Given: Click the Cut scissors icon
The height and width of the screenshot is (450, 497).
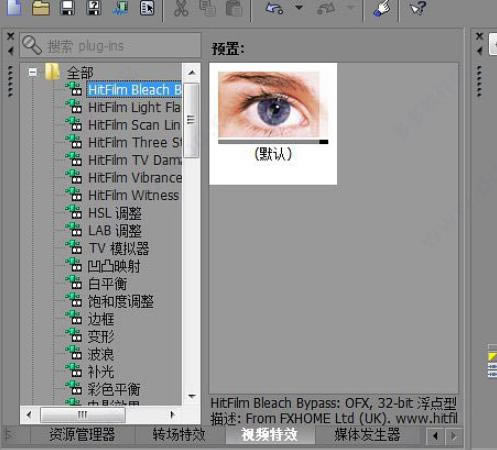Looking at the screenshot, I should pyautogui.click(x=181, y=8).
